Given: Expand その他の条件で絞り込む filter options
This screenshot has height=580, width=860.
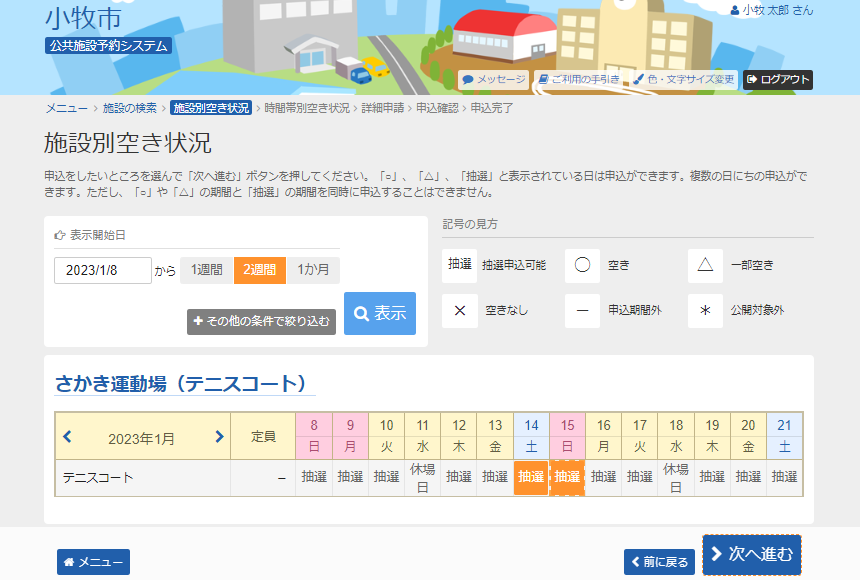Looking at the screenshot, I should [261, 321].
